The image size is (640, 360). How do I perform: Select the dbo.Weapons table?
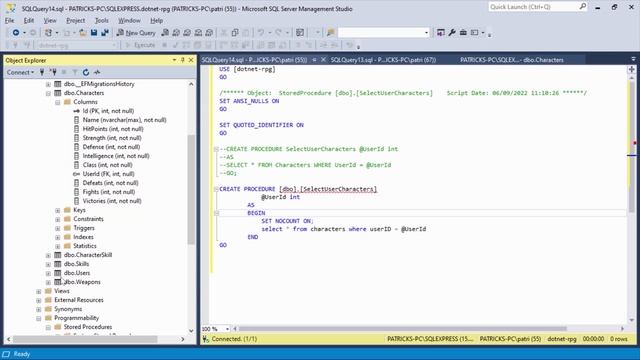(82, 282)
